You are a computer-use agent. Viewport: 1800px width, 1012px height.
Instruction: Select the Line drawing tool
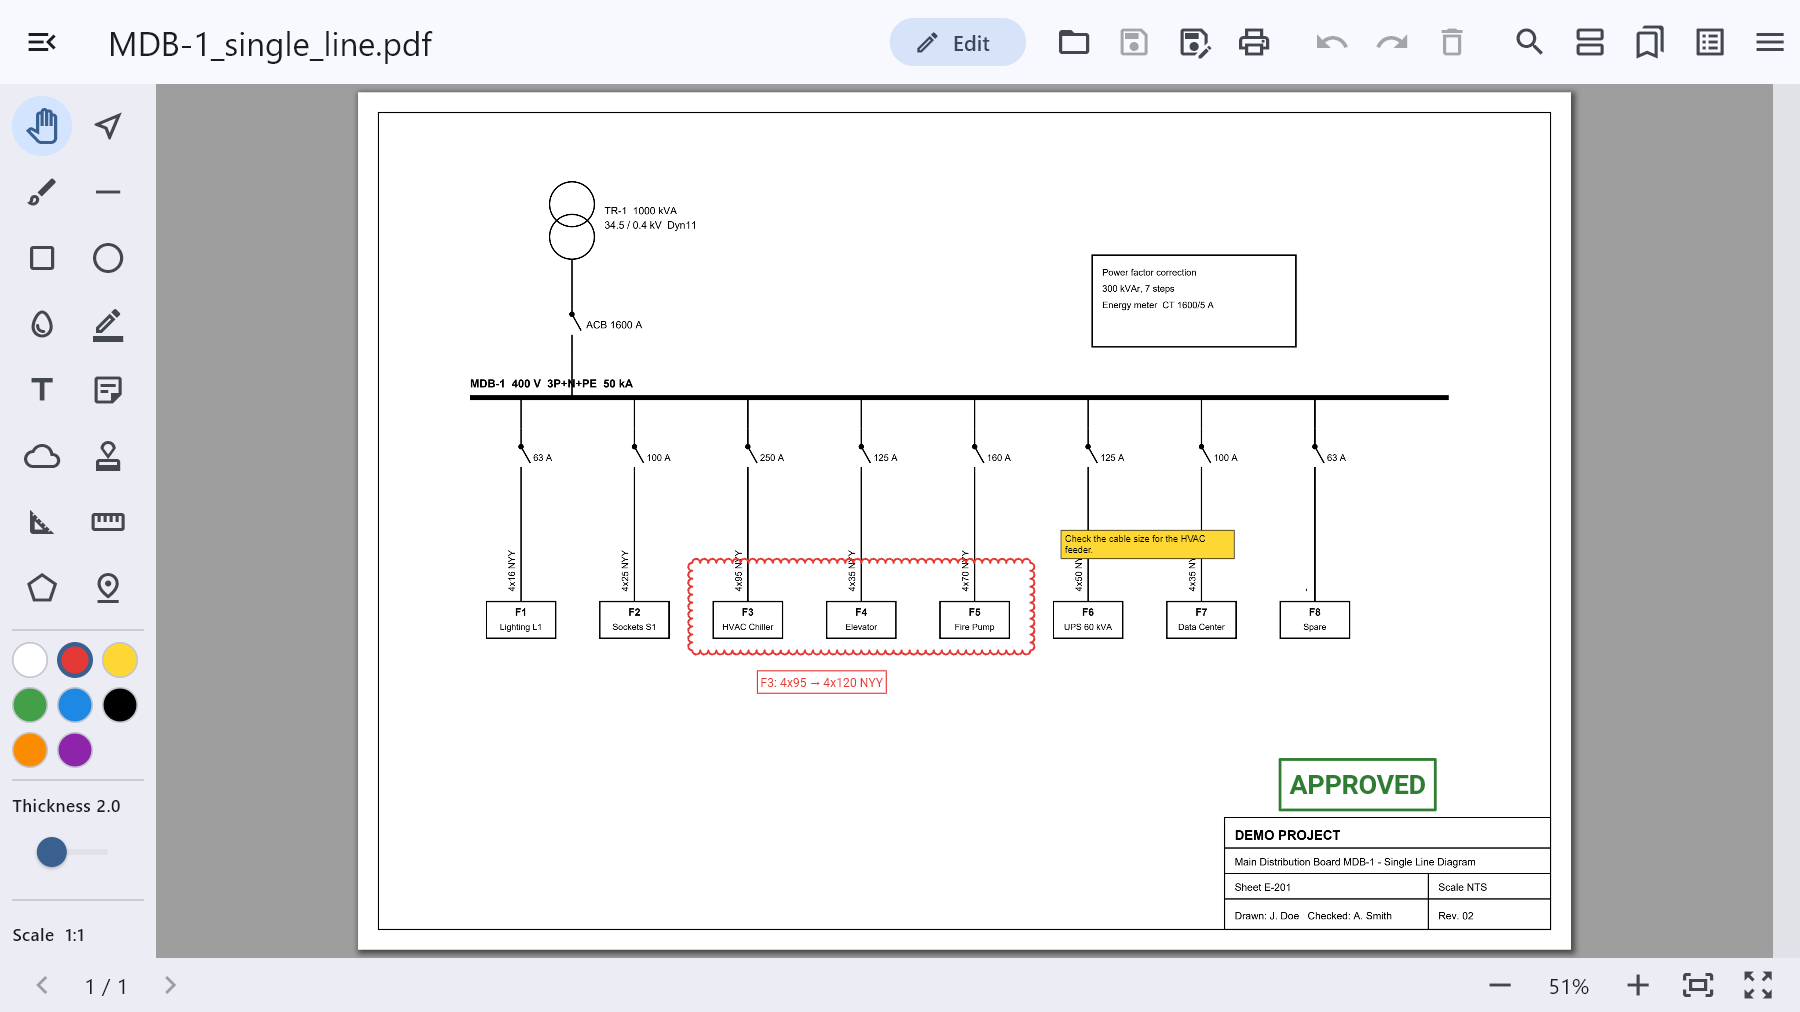108,192
